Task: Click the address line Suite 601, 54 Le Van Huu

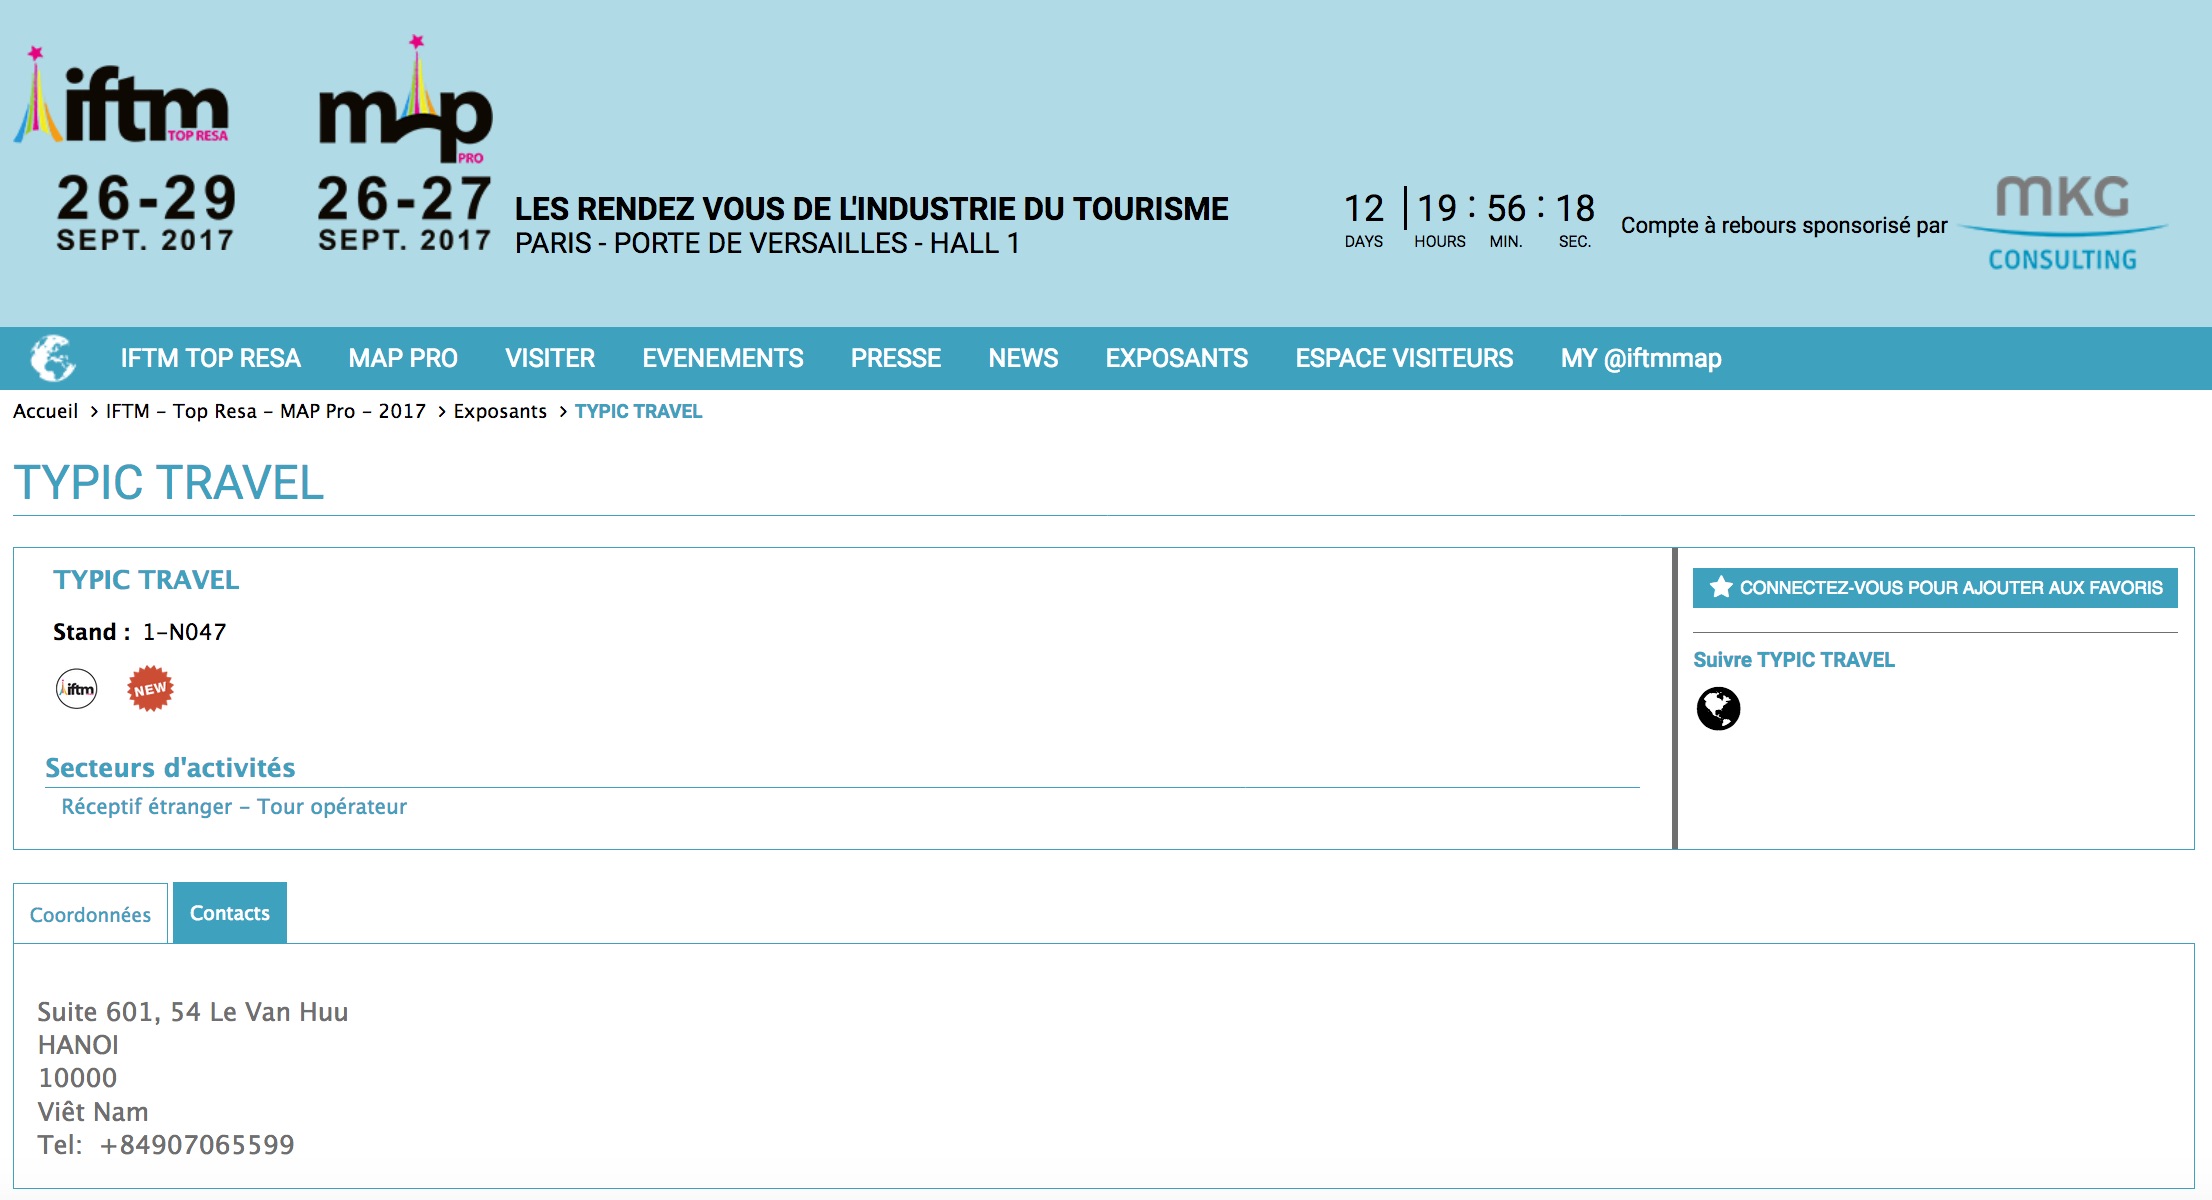Action: coord(193,1012)
